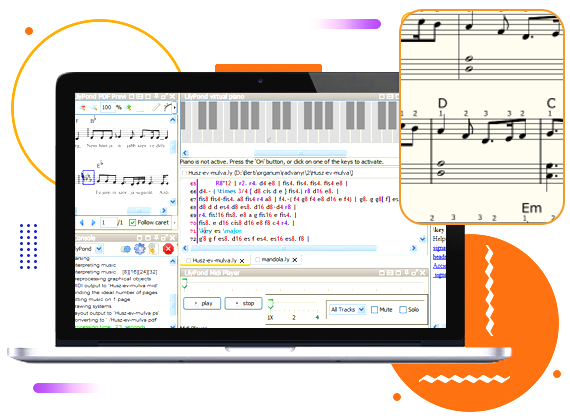Enable the Mute checkbox in Midi Player
The image size is (570, 420).
[x=374, y=309]
